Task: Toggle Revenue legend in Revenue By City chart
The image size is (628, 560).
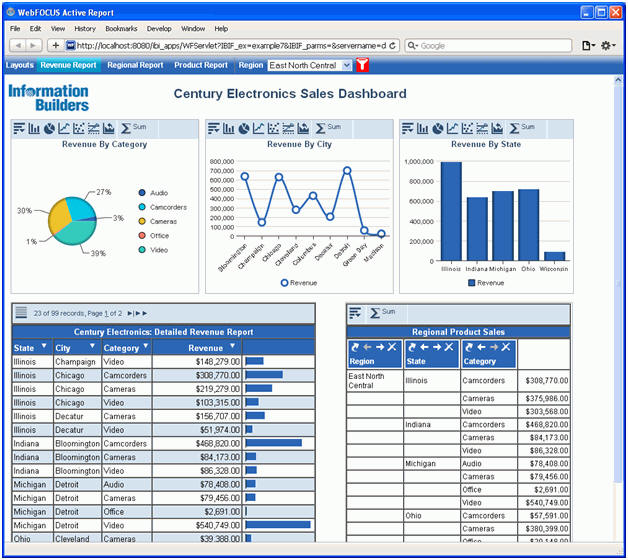Action: (299, 283)
